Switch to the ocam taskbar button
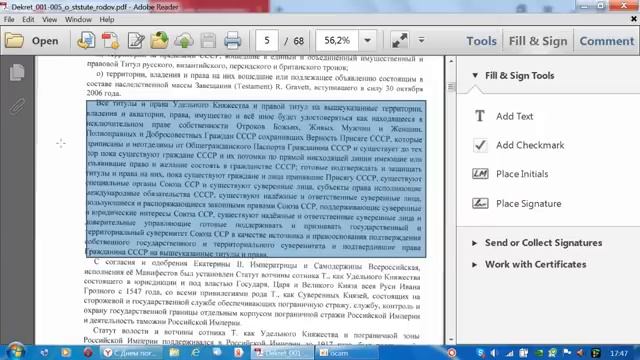This screenshot has width=640, height=360. pyautogui.click(x=346, y=353)
